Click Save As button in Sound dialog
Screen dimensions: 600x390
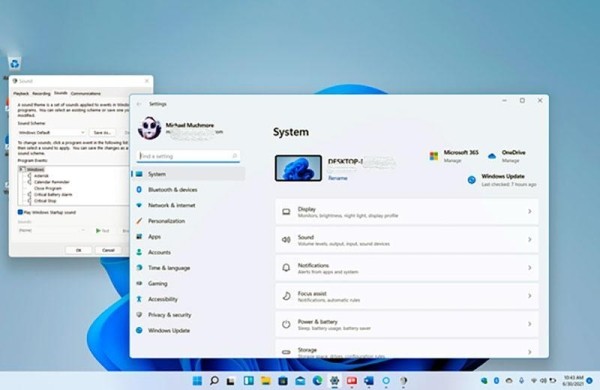102,132
